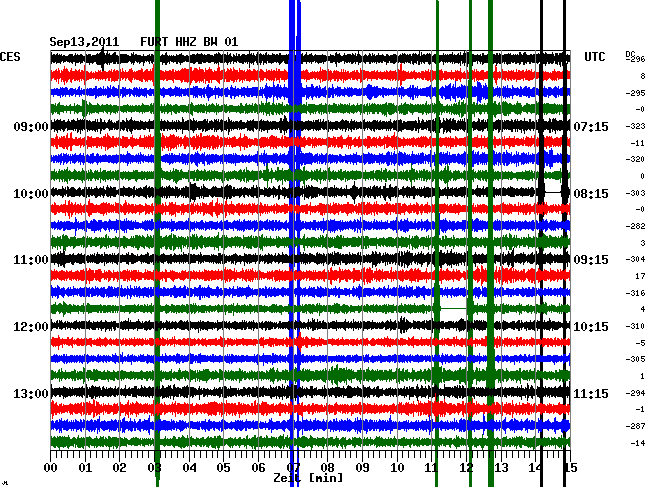Viewport: 650px width, 494px height.
Task: Click the DC offset value -295
Action: click(x=635, y=93)
